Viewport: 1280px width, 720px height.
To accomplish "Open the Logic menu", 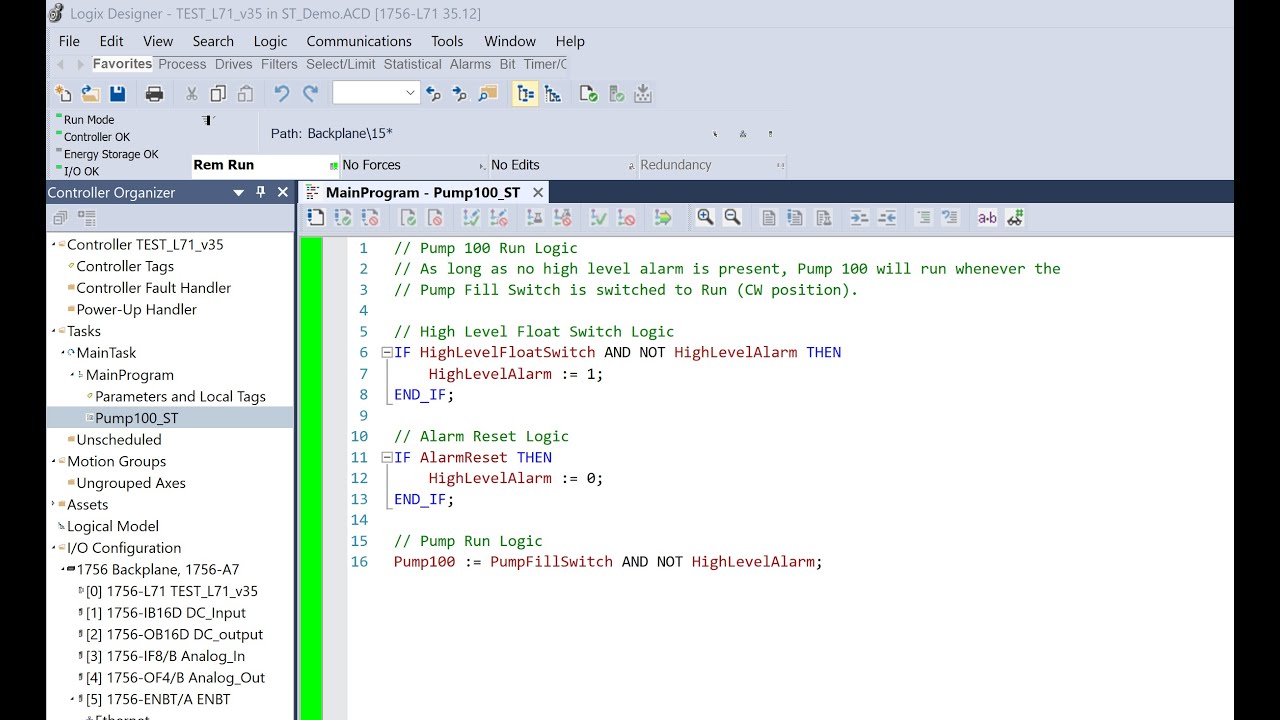I will click(270, 41).
